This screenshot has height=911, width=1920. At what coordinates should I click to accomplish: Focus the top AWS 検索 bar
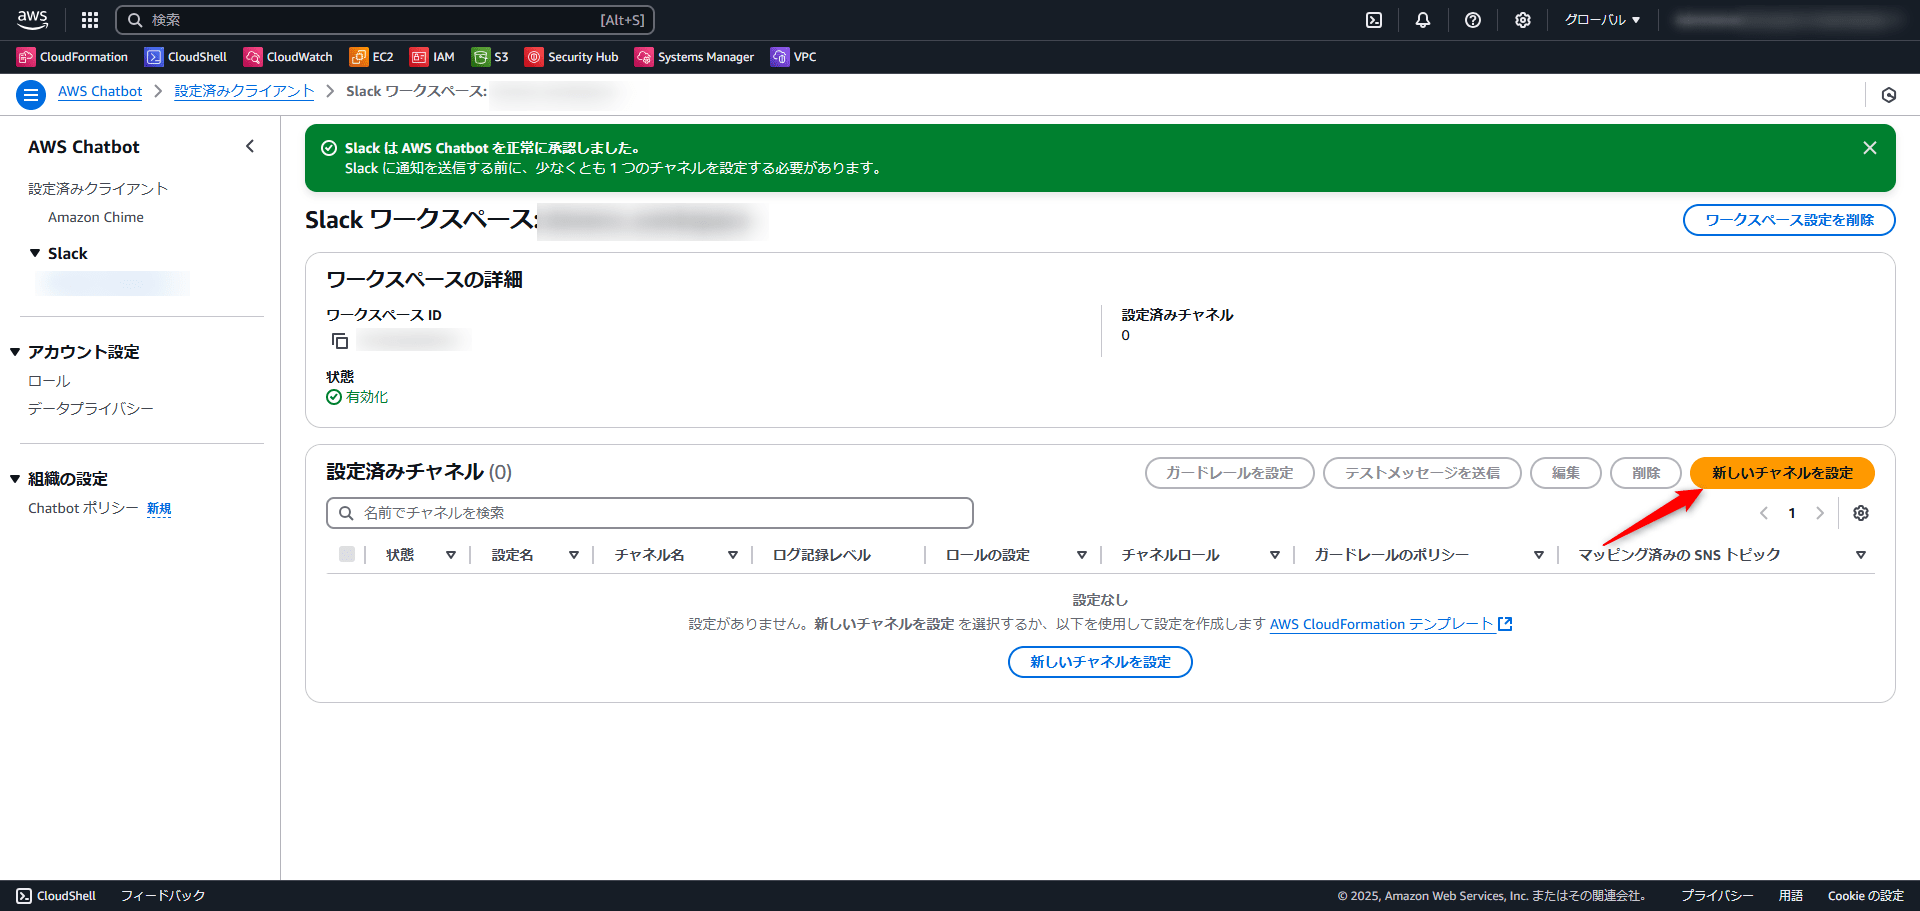(x=385, y=20)
